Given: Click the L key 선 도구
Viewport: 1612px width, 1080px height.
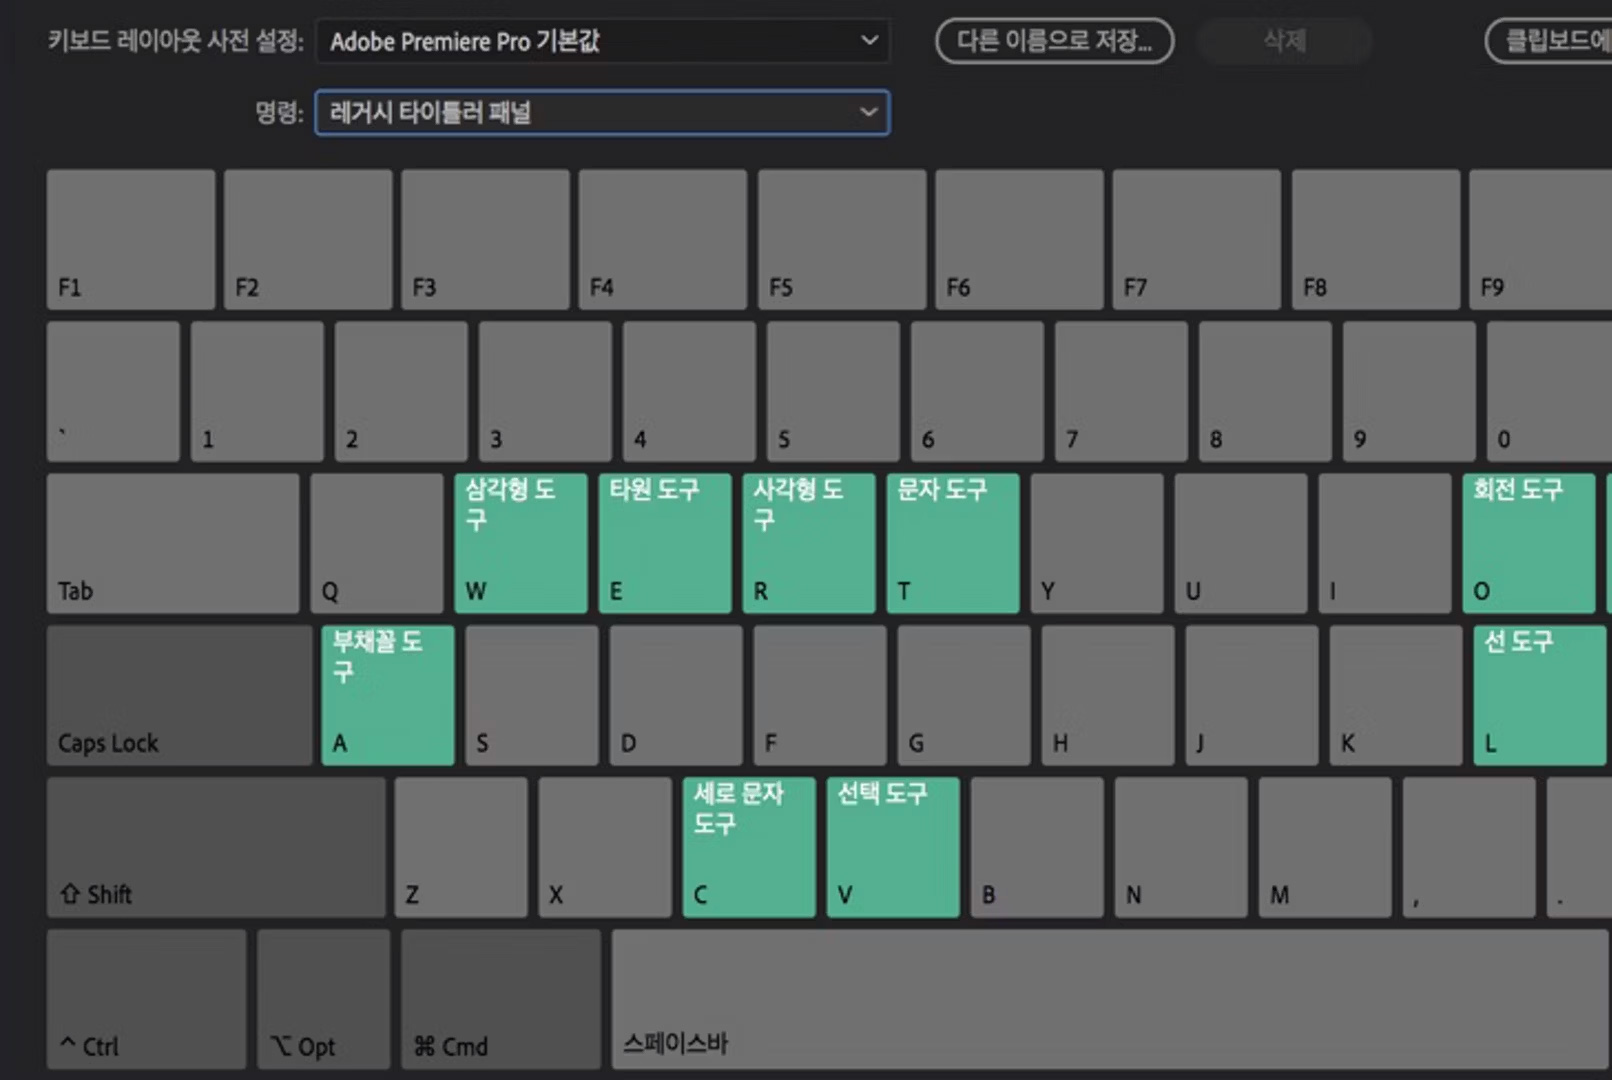Looking at the screenshot, I should pos(1539,695).
